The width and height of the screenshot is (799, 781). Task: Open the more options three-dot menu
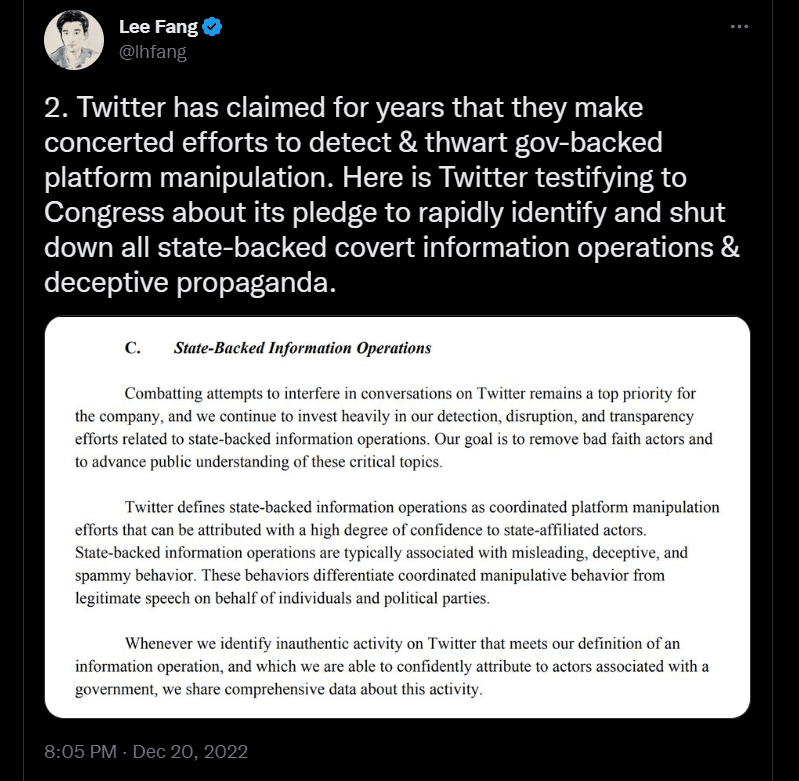point(739,27)
